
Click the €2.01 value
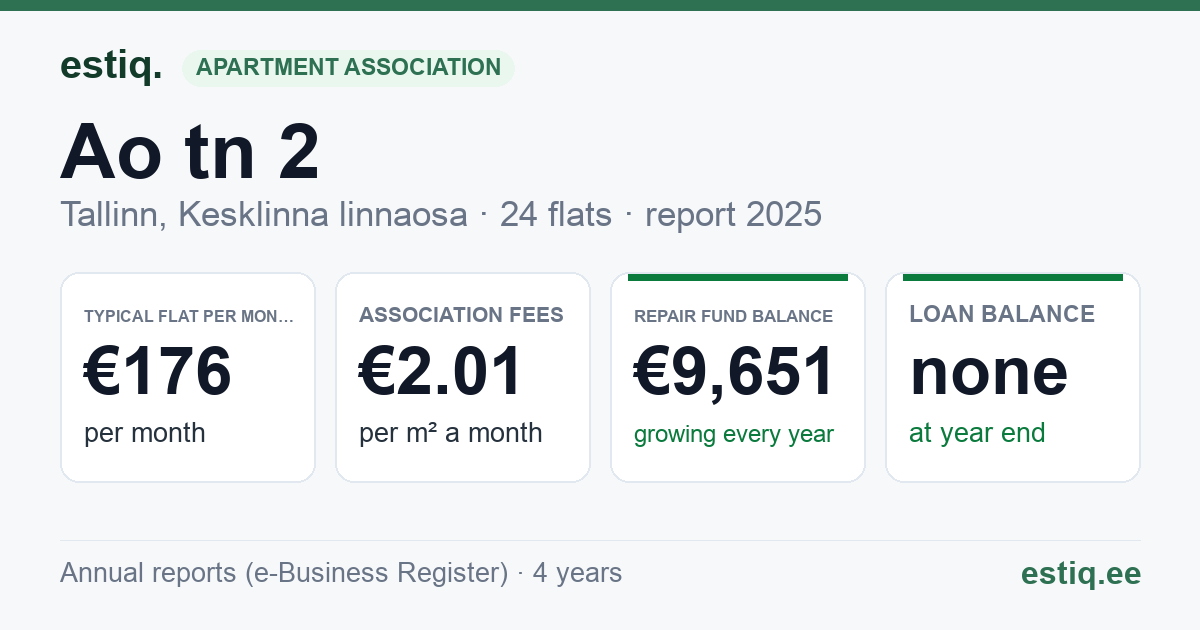click(441, 371)
